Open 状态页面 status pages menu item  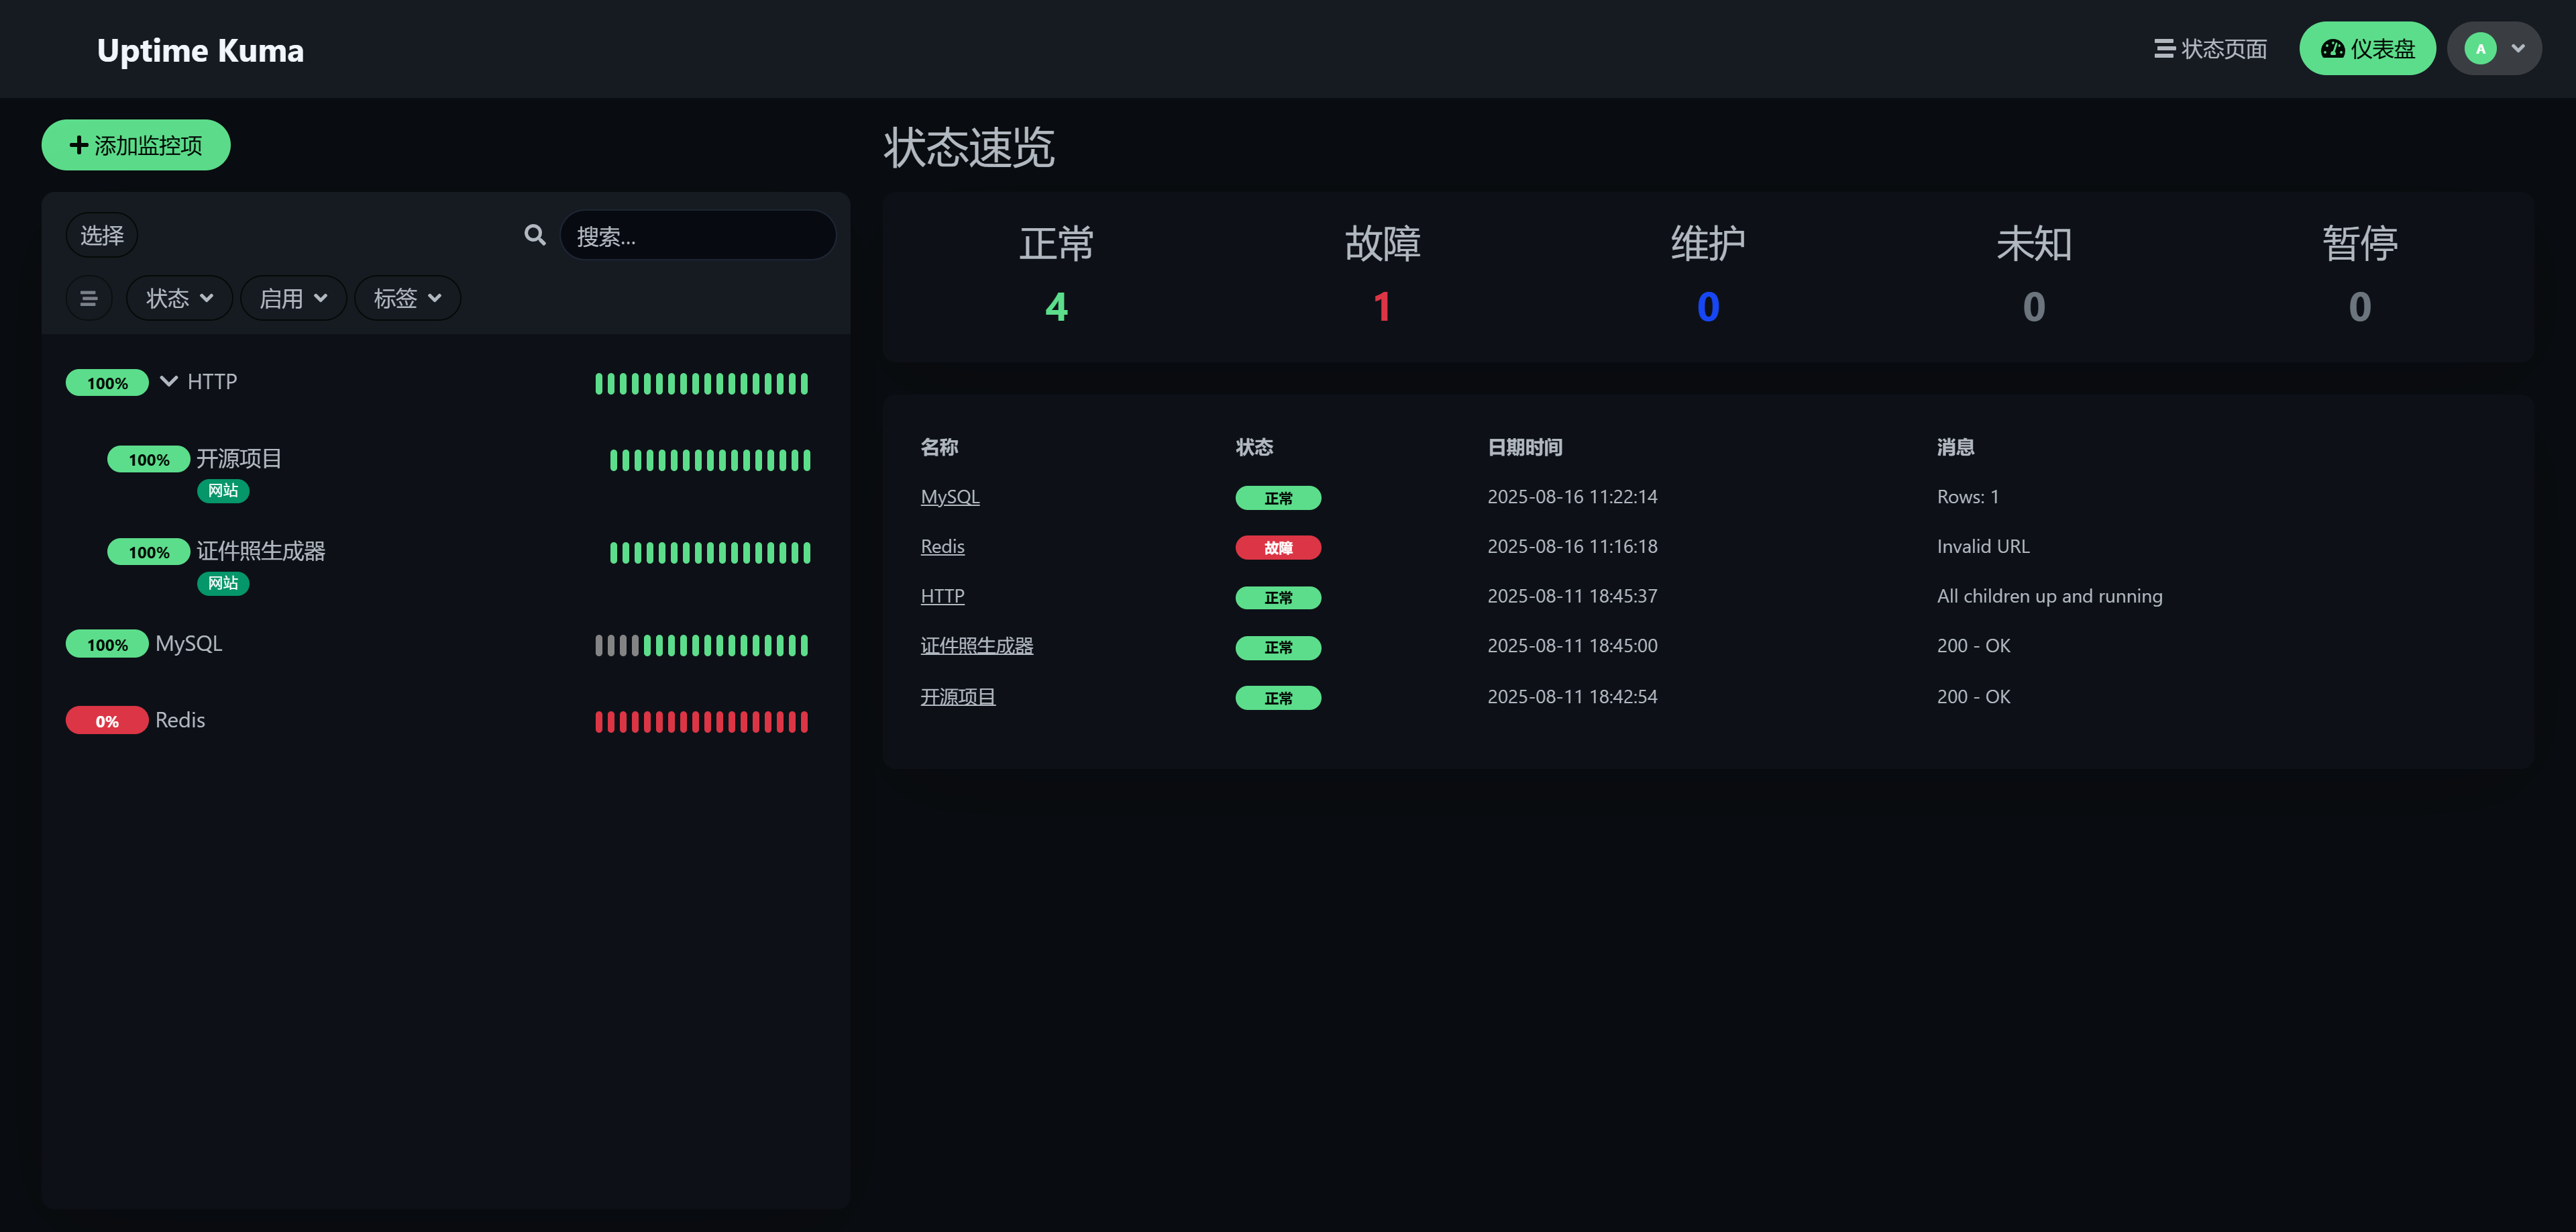2209,48
